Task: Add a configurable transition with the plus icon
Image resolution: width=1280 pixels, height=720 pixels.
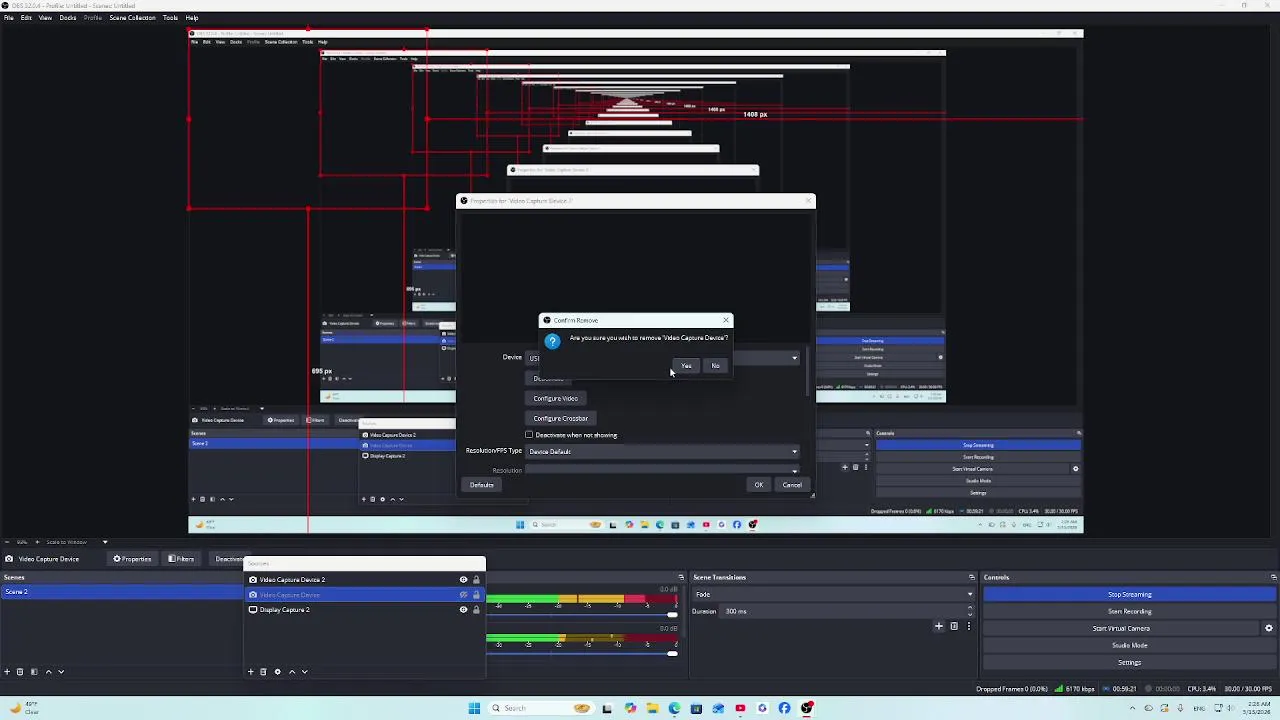Action: pos(939,627)
